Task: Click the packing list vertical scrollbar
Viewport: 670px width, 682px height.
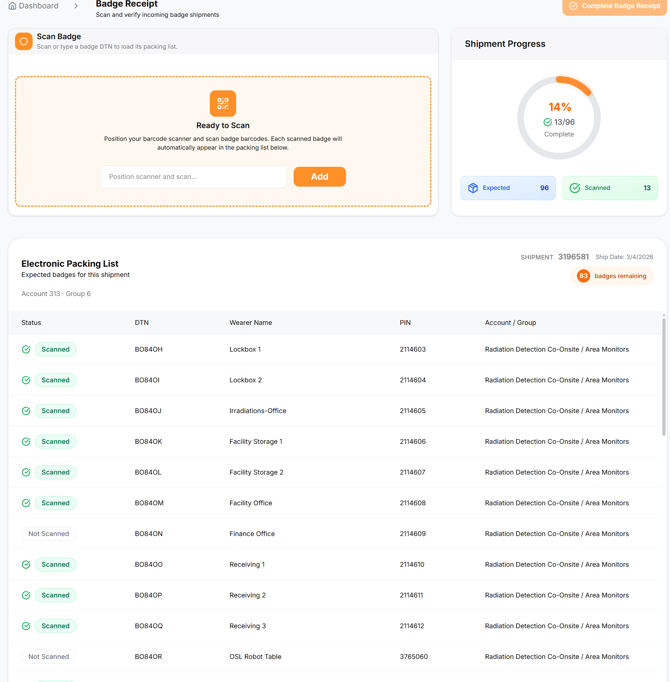Action: click(x=663, y=376)
